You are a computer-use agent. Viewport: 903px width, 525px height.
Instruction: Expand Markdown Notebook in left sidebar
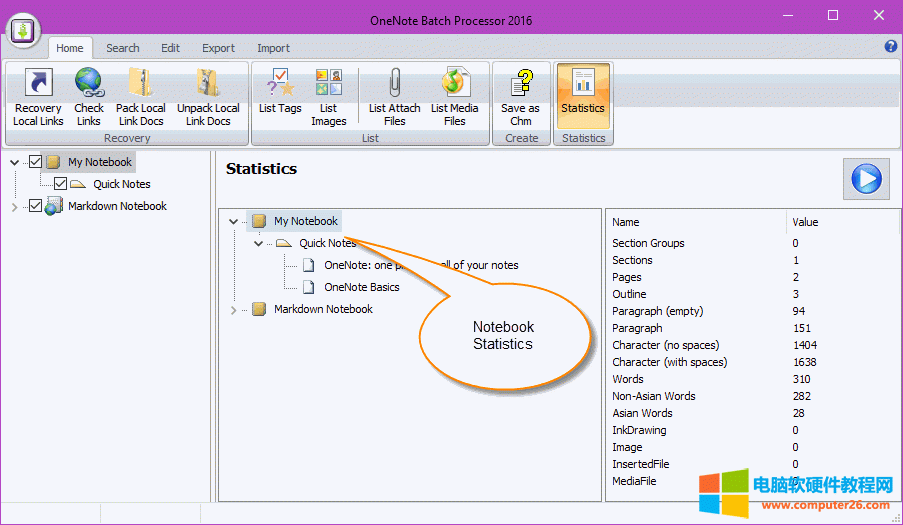(14, 207)
